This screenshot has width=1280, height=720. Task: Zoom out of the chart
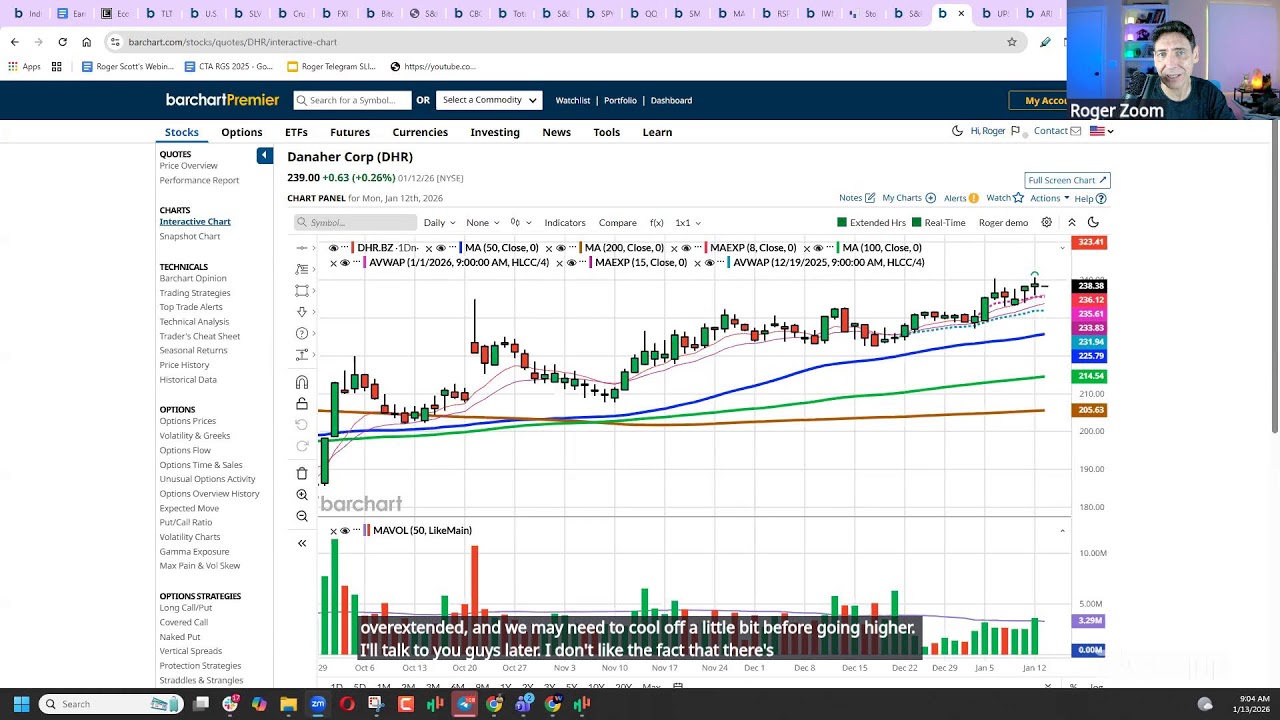click(302, 516)
